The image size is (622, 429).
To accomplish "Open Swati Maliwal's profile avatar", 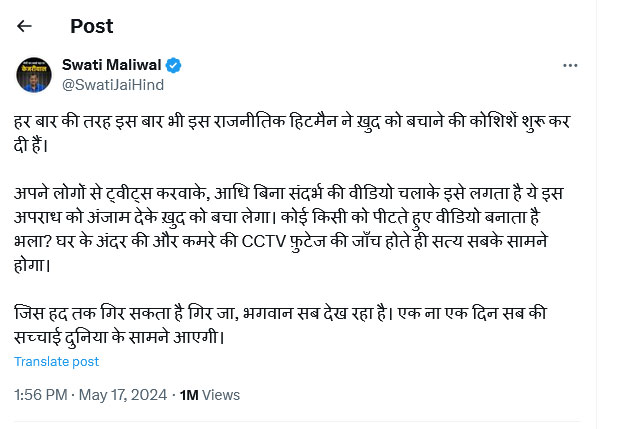I will [x=36, y=75].
